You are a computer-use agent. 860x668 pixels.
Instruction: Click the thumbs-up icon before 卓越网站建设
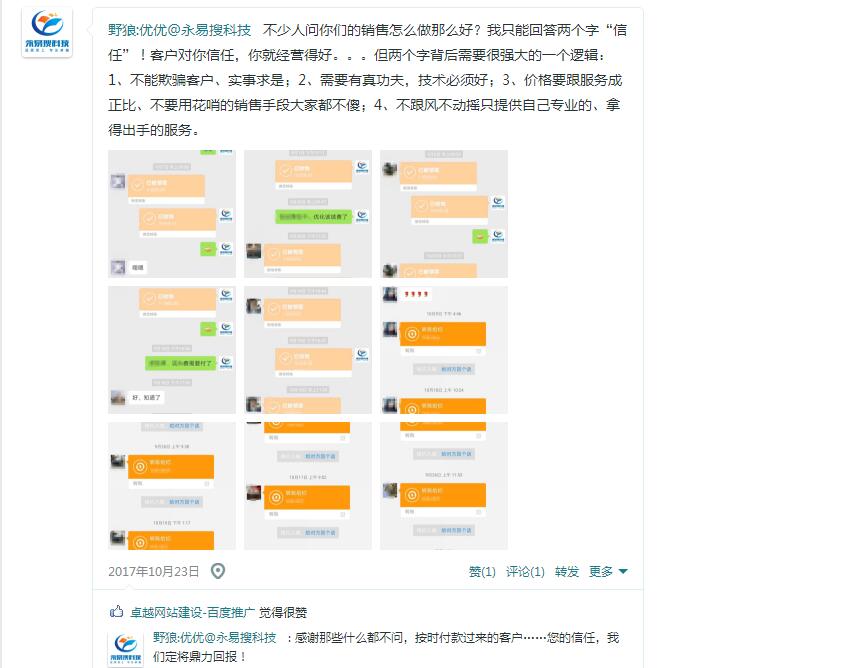click(x=116, y=612)
